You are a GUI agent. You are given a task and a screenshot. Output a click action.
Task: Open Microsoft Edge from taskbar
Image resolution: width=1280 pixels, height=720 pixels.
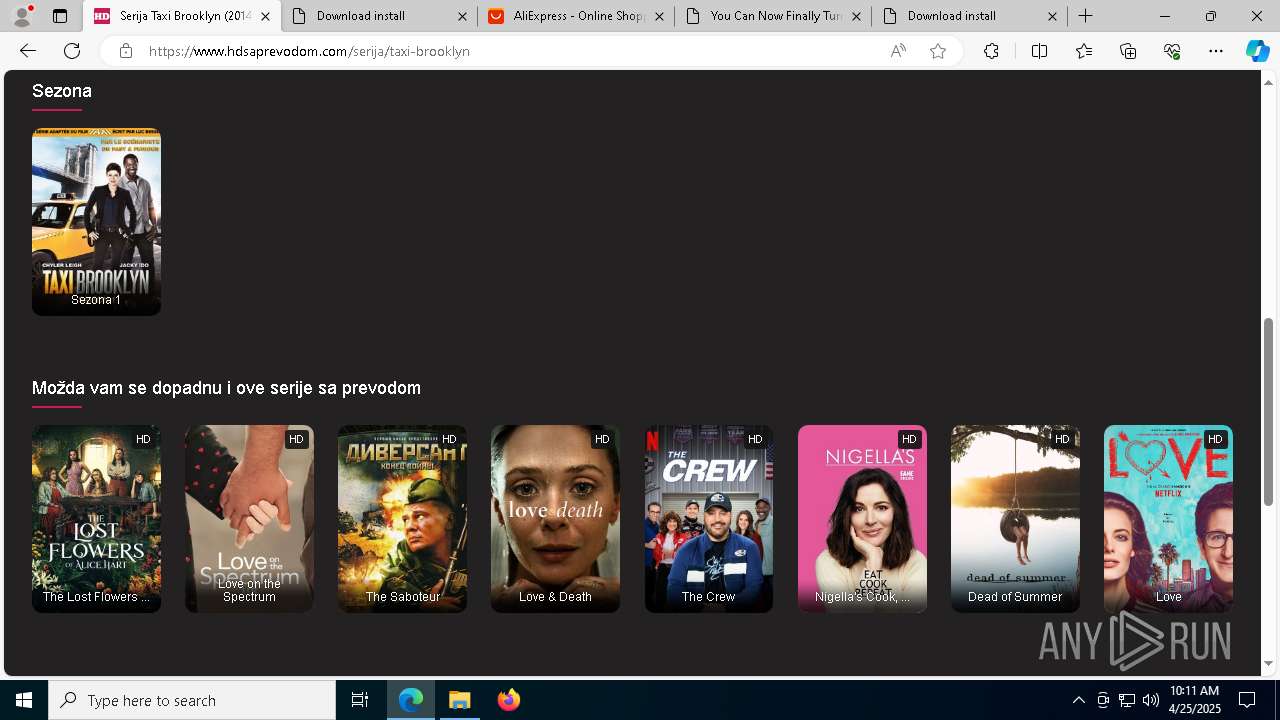coord(411,700)
